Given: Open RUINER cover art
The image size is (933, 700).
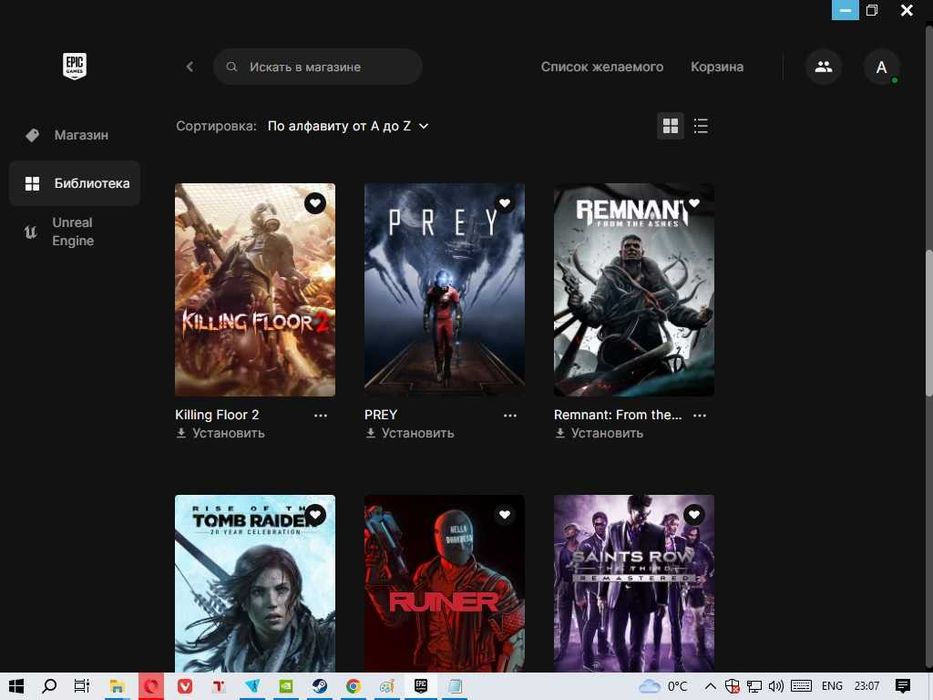Looking at the screenshot, I should click(444, 583).
